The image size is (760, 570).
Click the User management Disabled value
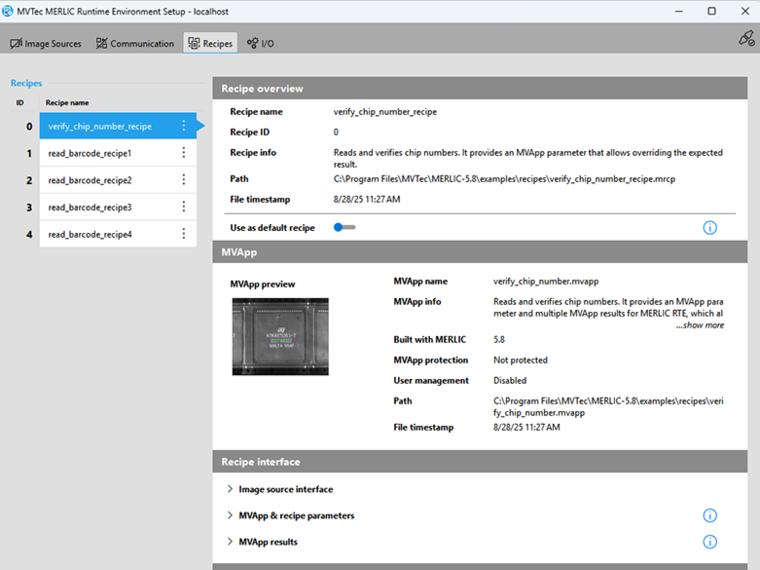coord(509,380)
